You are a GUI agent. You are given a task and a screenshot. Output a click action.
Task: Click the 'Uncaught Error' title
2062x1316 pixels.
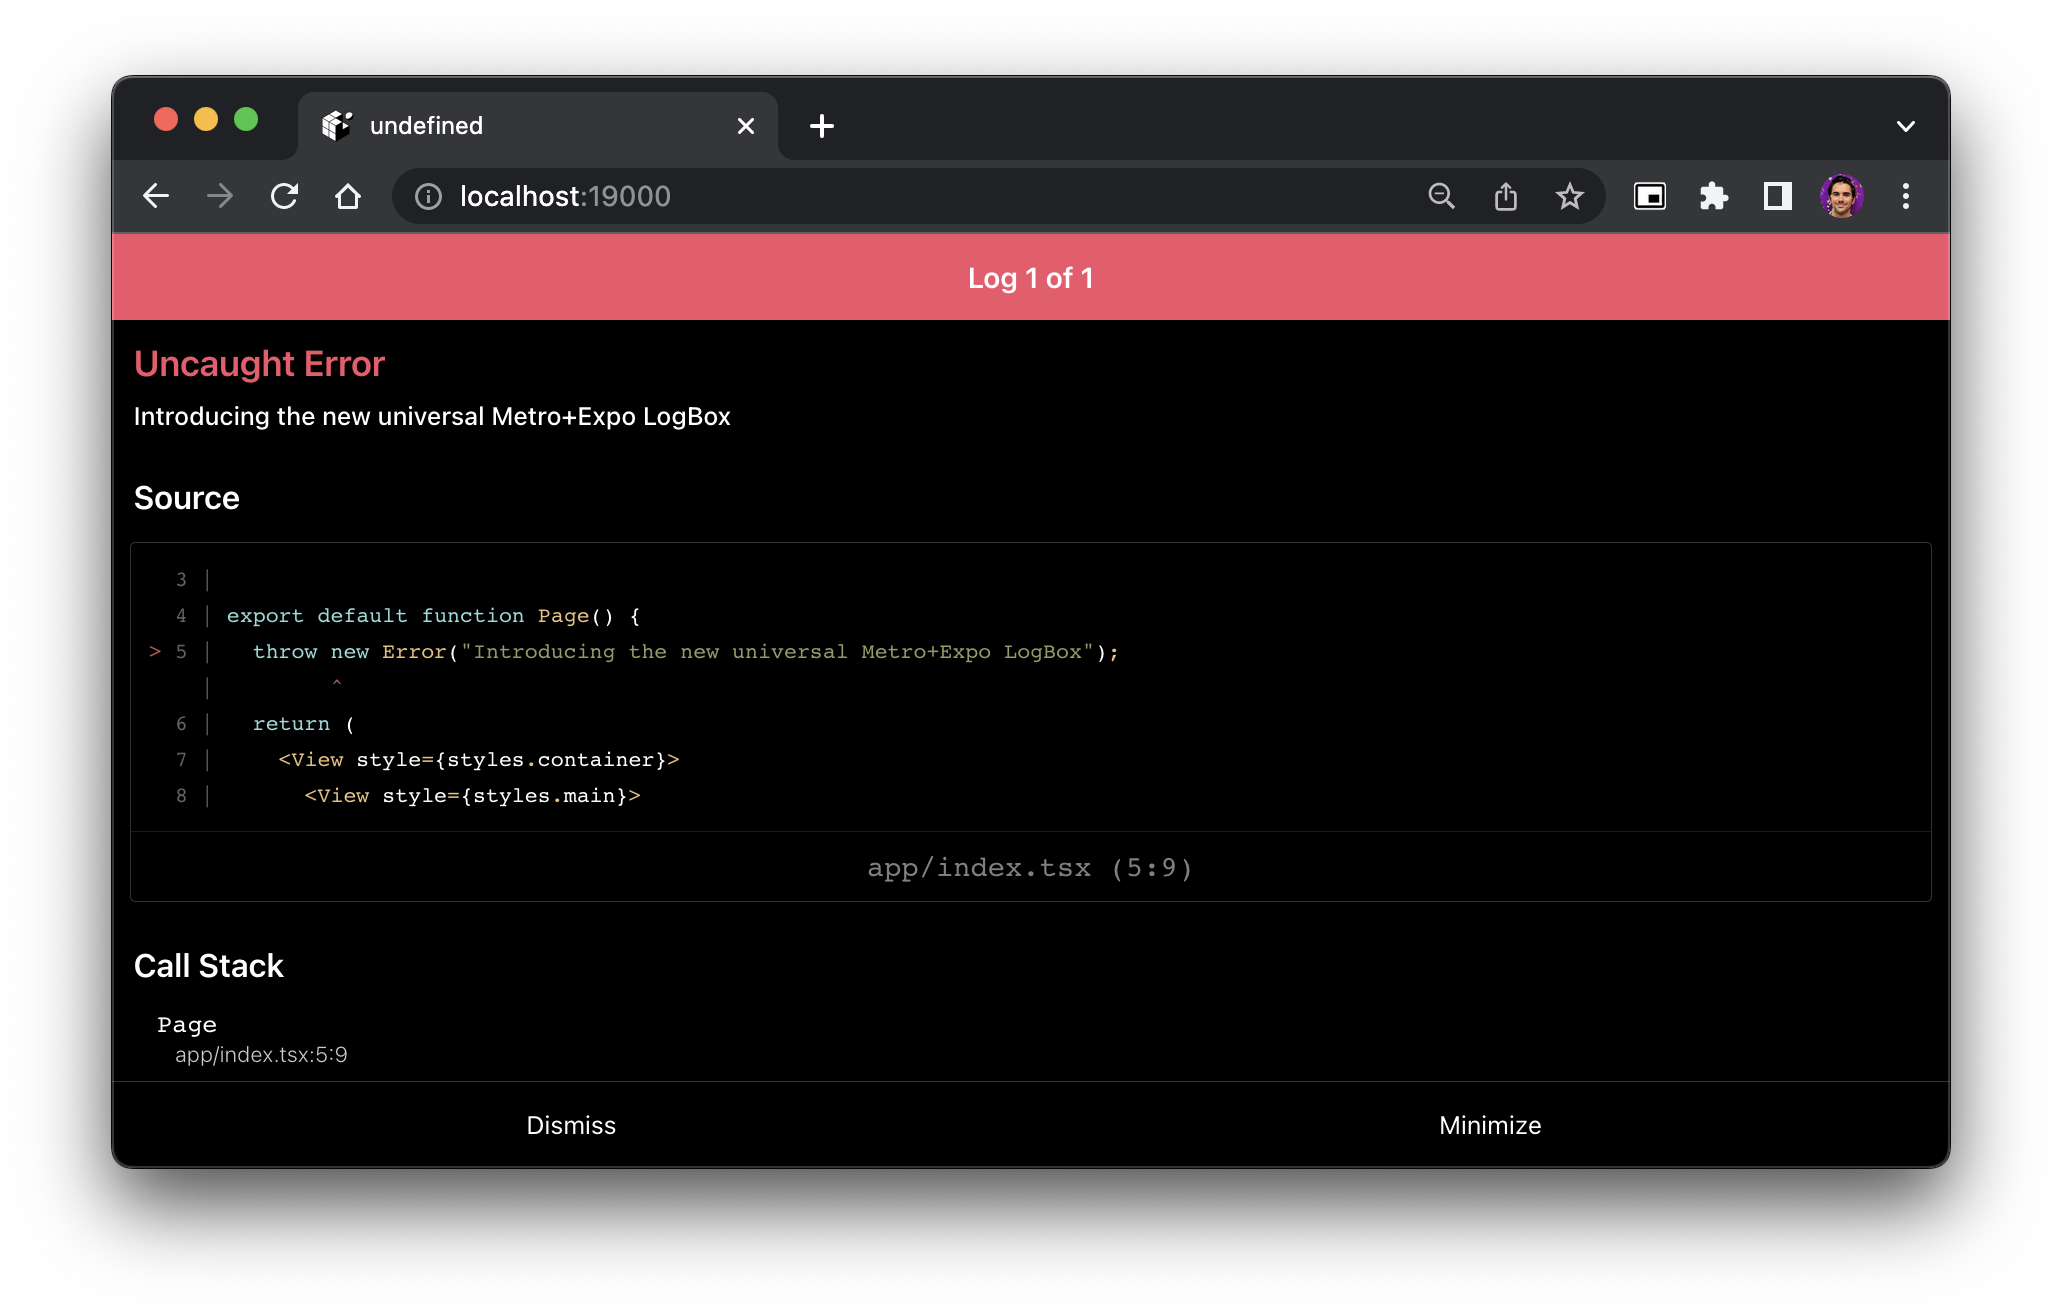click(x=259, y=364)
